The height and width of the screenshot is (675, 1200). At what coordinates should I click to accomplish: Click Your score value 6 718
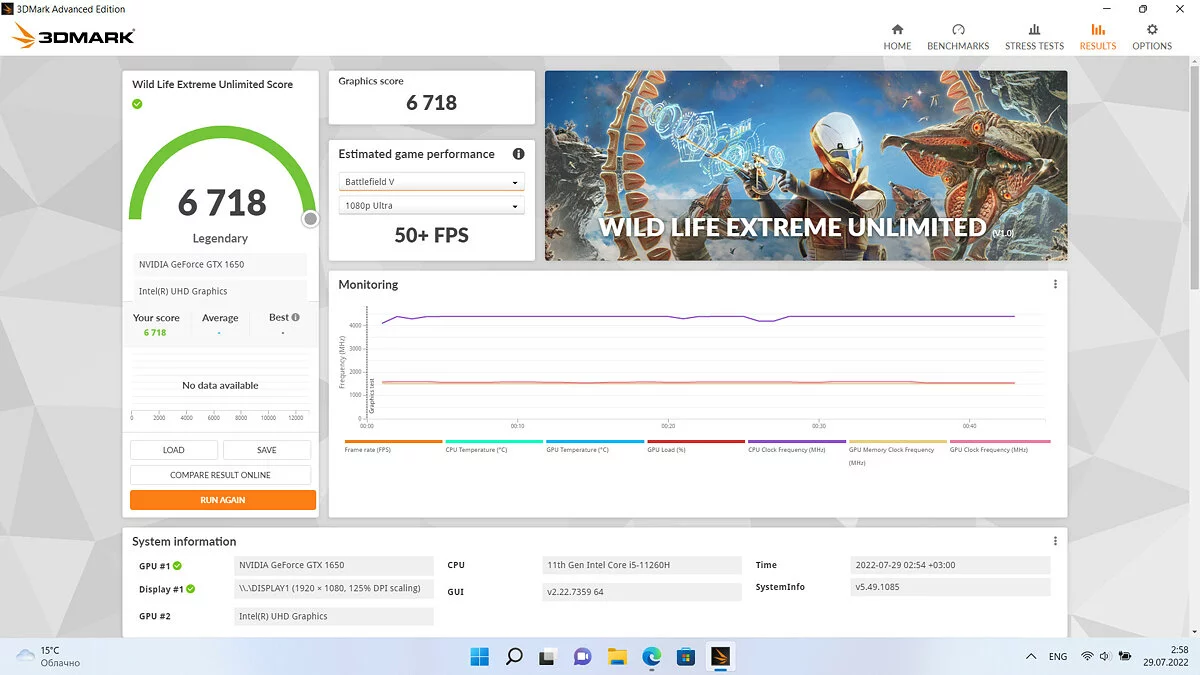[x=155, y=333]
